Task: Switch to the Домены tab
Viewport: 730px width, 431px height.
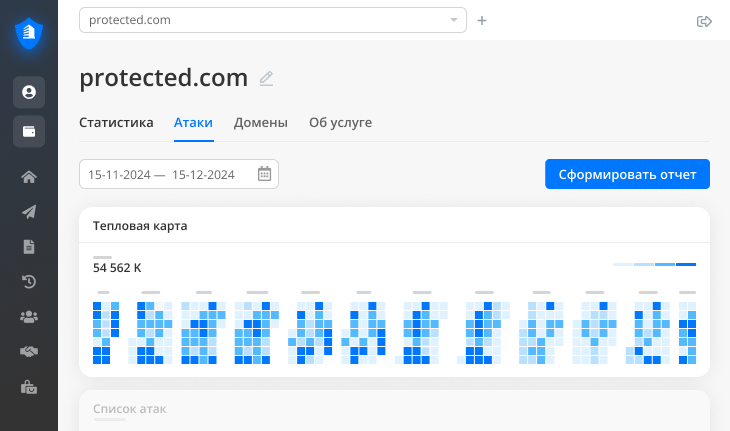Action: [261, 123]
